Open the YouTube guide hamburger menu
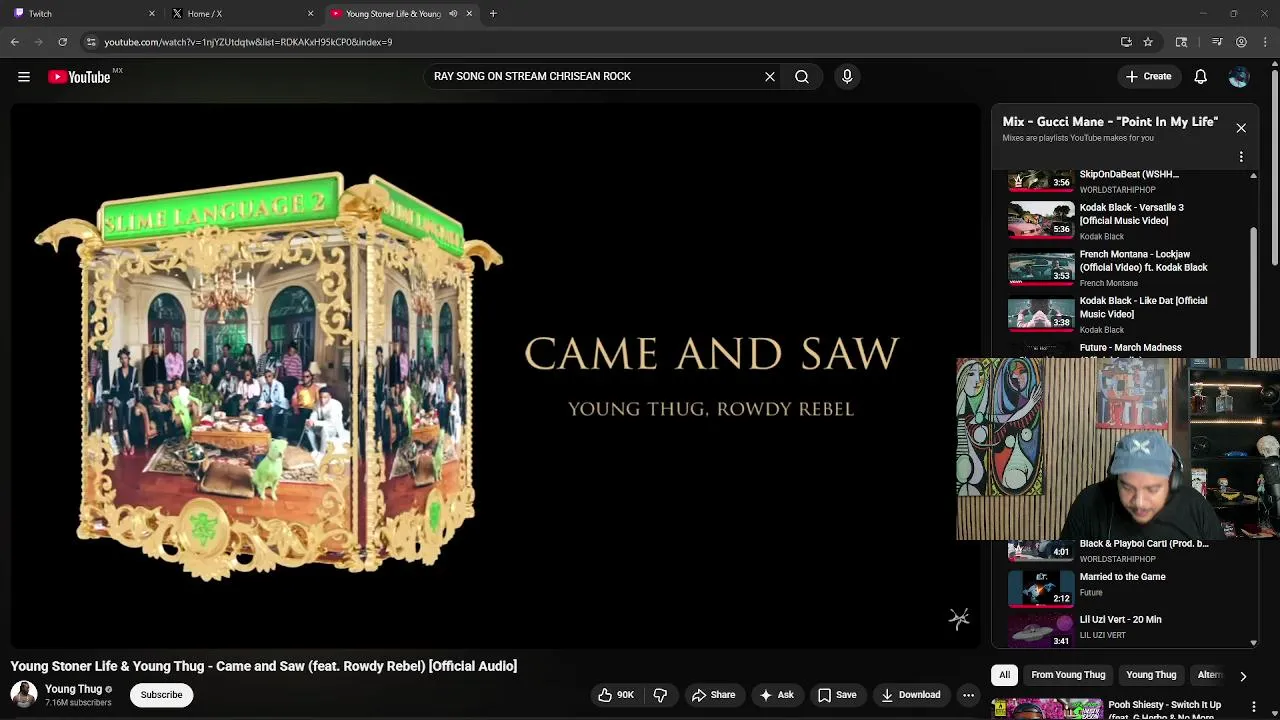1280x720 pixels. click(x=24, y=77)
